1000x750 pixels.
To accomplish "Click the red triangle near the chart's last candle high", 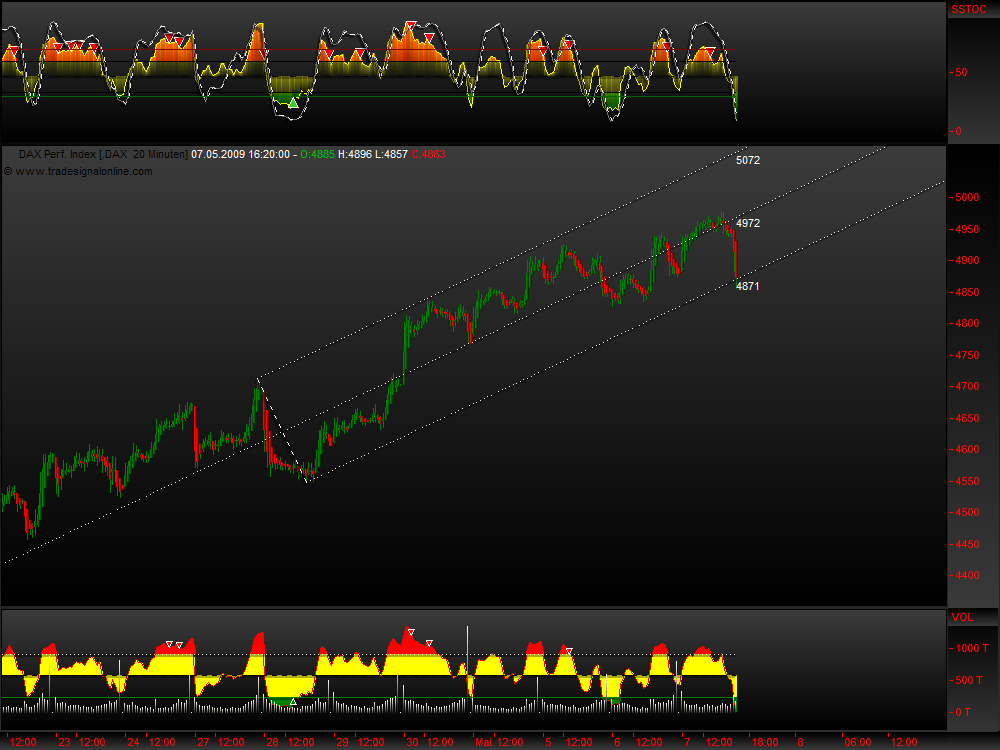I will 710,50.
